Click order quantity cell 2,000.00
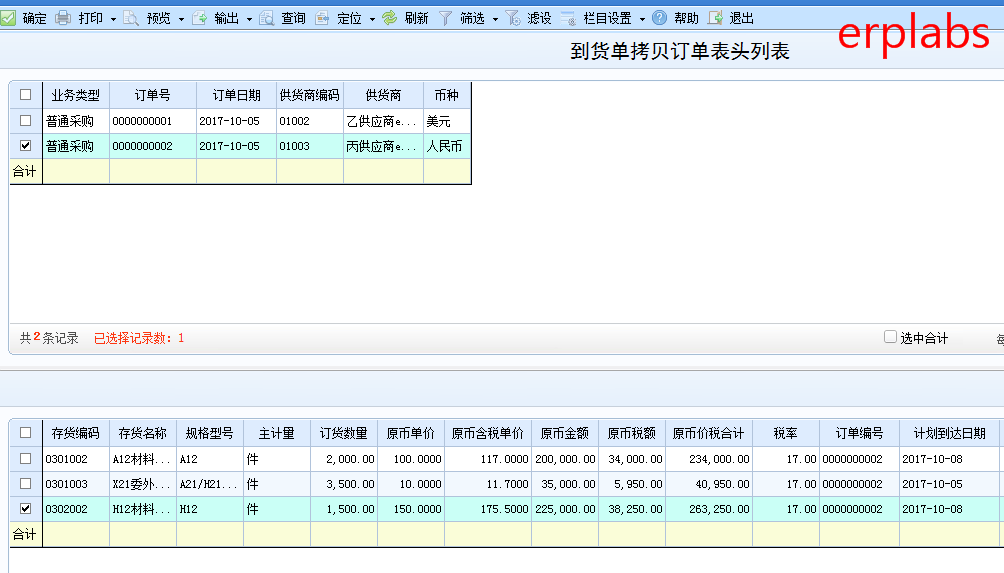This screenshot has height=573, width=1004. coord(344,459)
